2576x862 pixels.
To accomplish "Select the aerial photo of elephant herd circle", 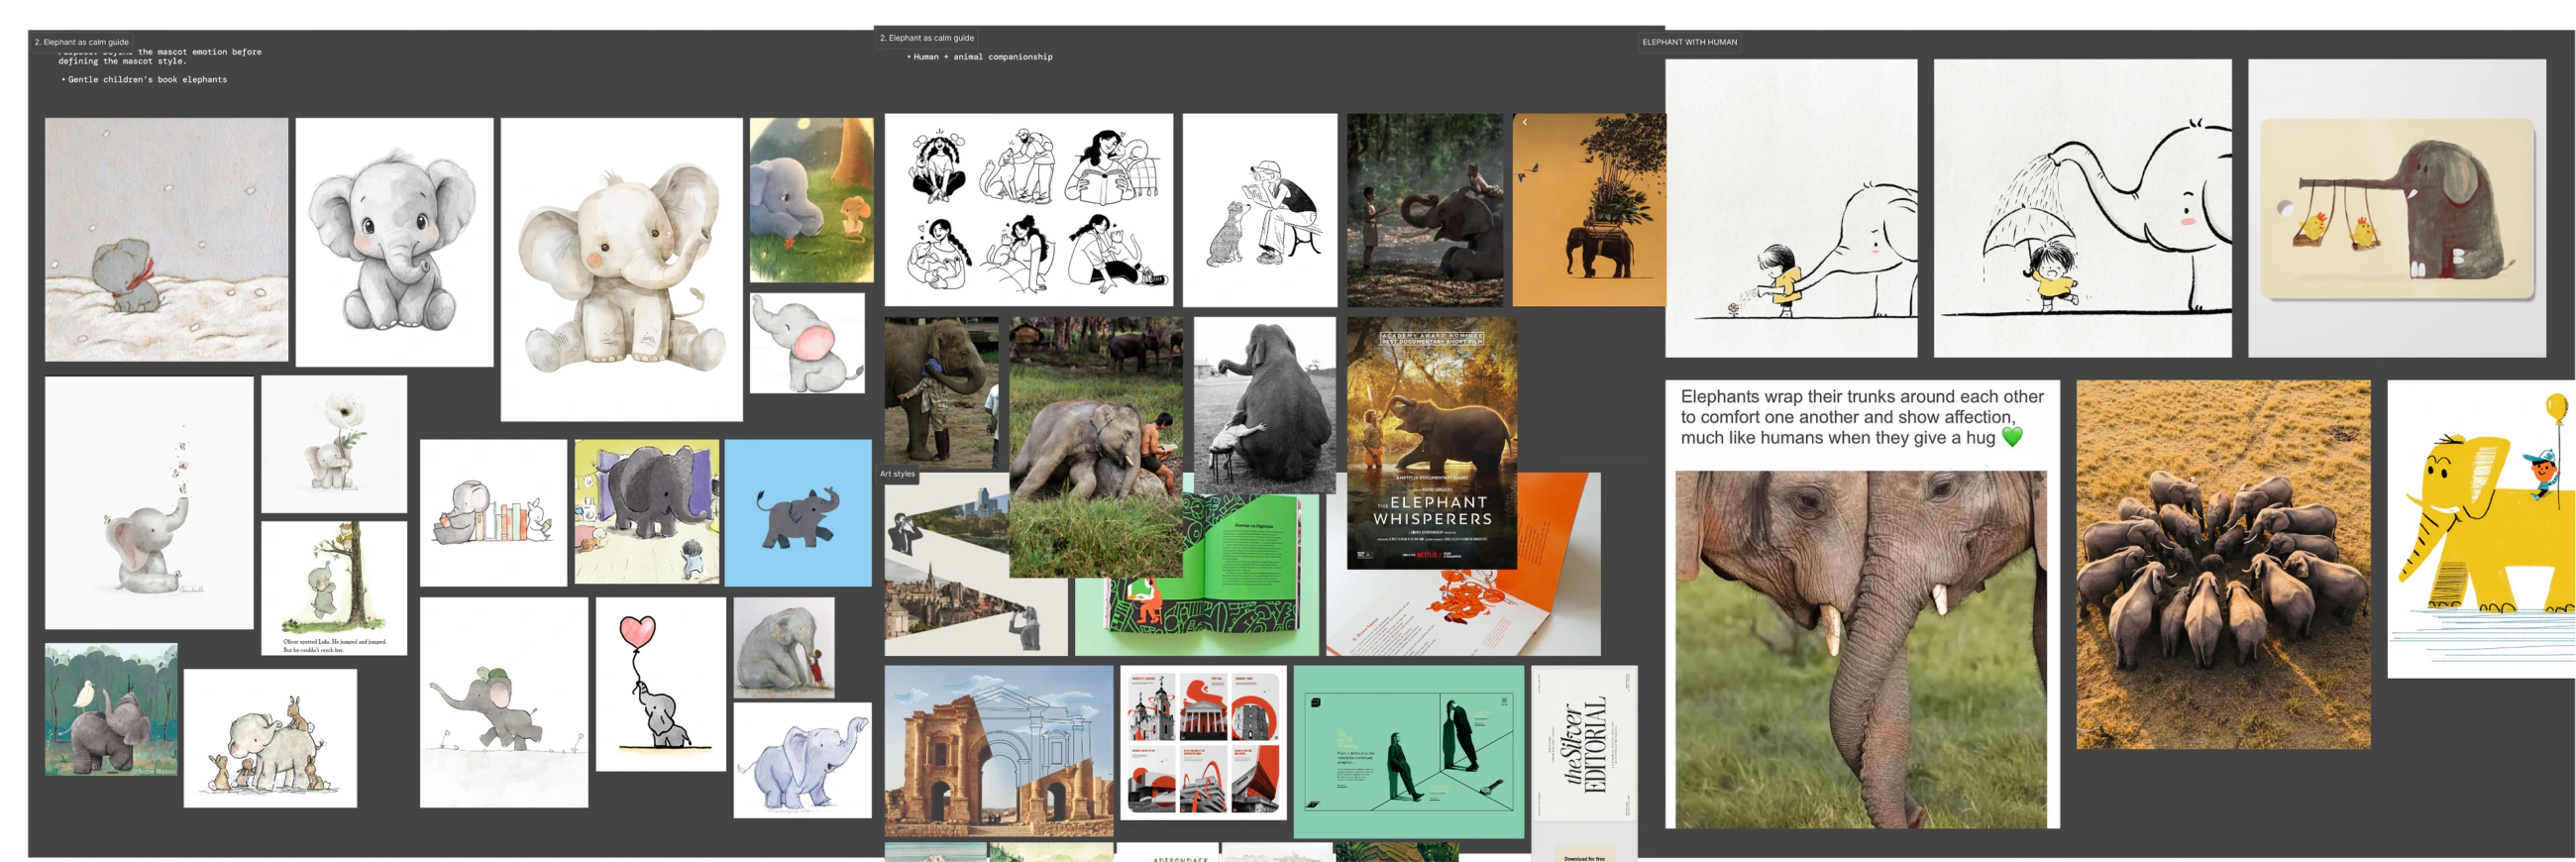I will [2222, 564].
